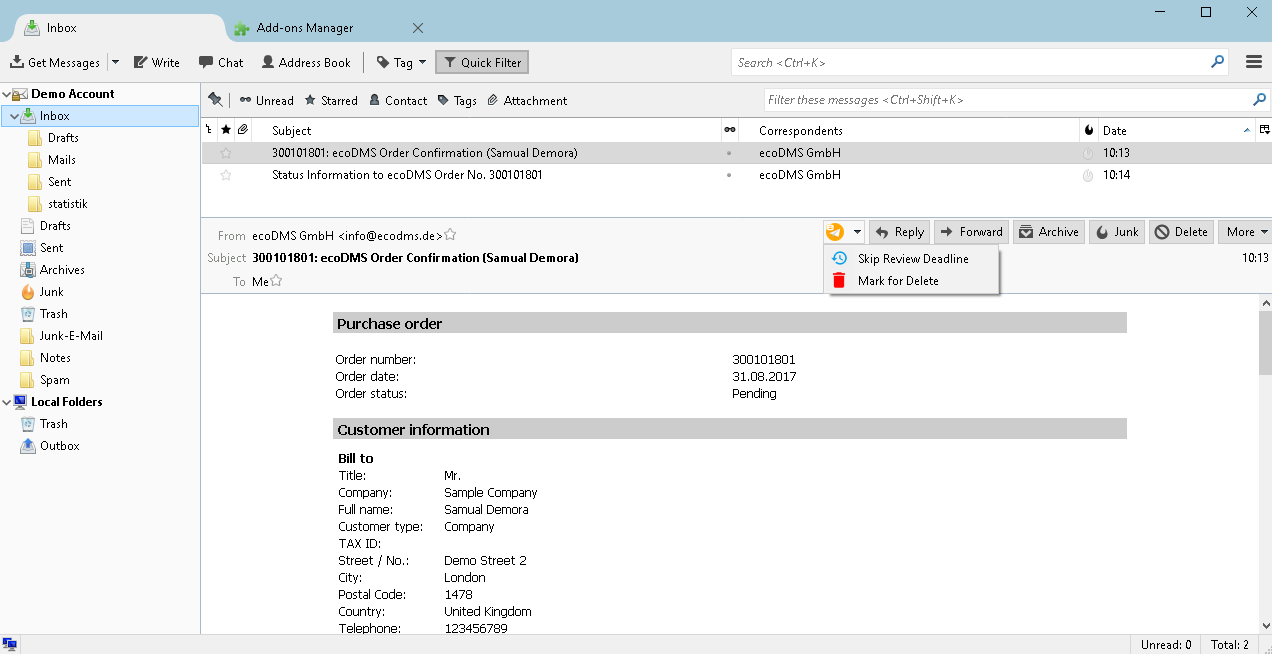The width and height of the screenshot is (1272, 654).
Task: Open the Archives folder
Action: pos(62,270)
